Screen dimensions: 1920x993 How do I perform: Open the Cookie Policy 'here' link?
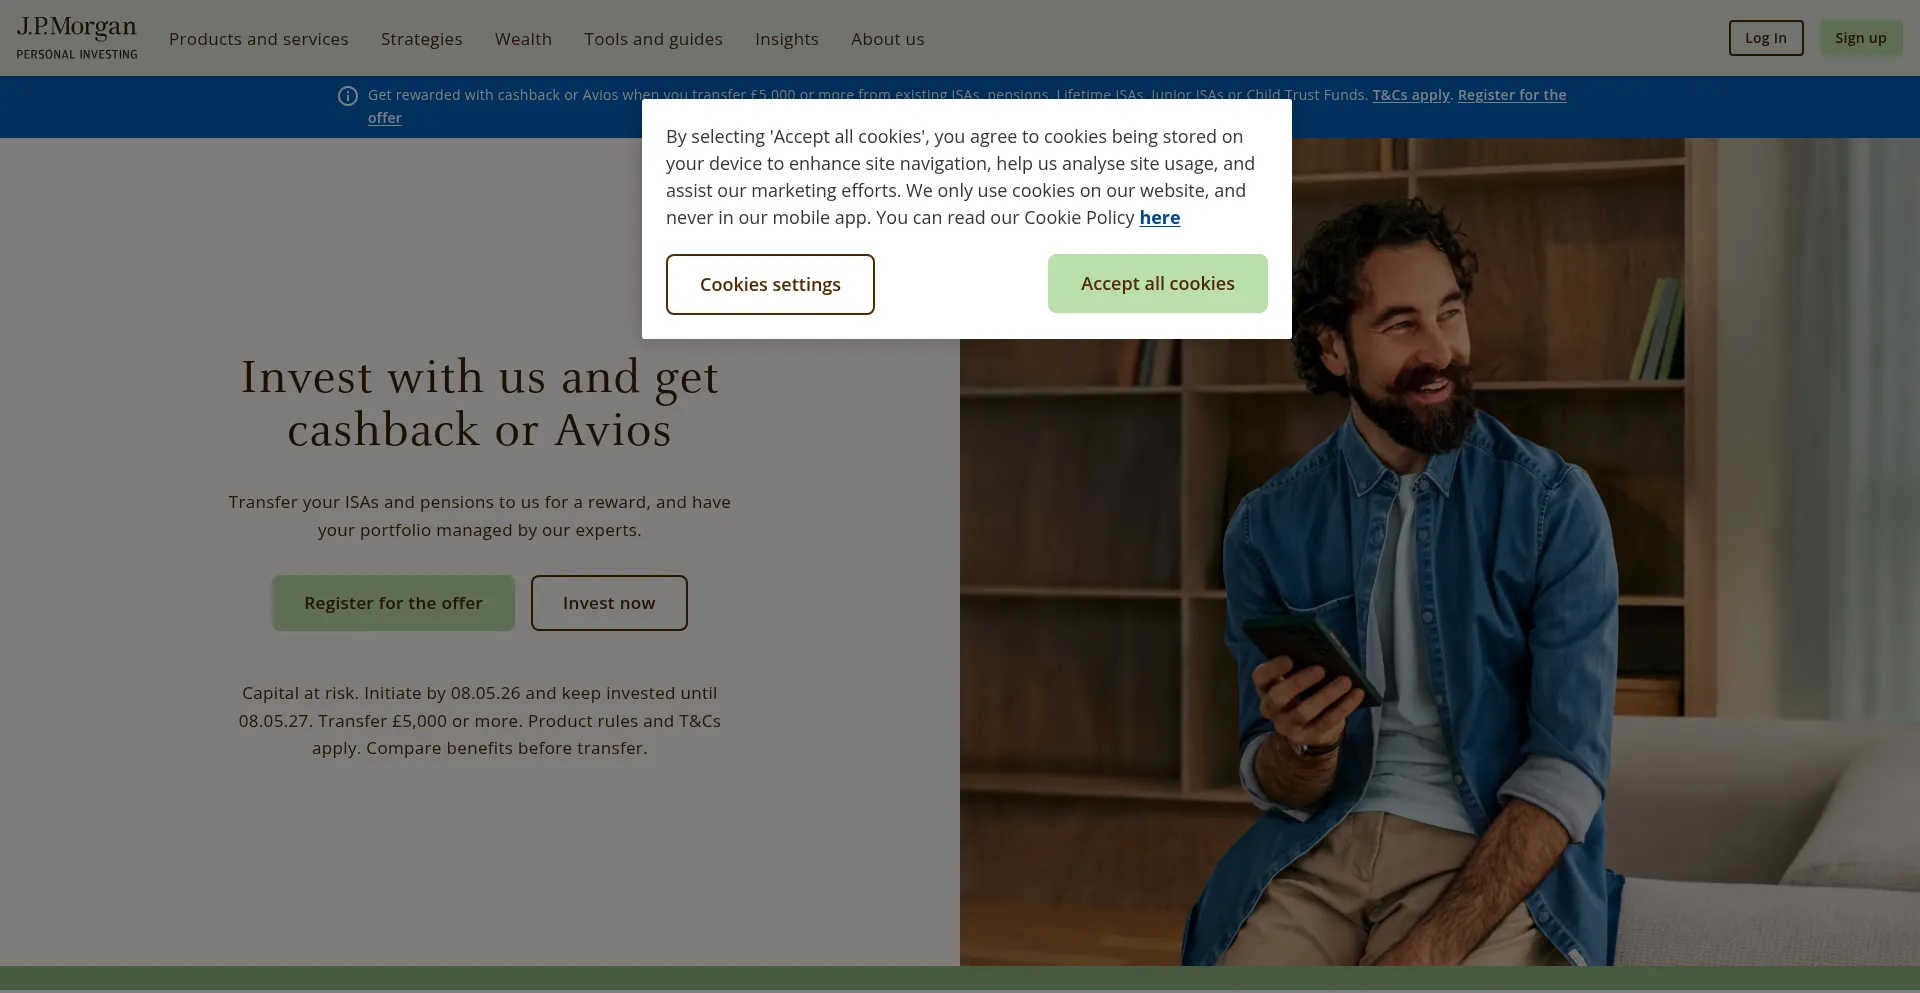pyautogui.click(x=1160, y=218)
